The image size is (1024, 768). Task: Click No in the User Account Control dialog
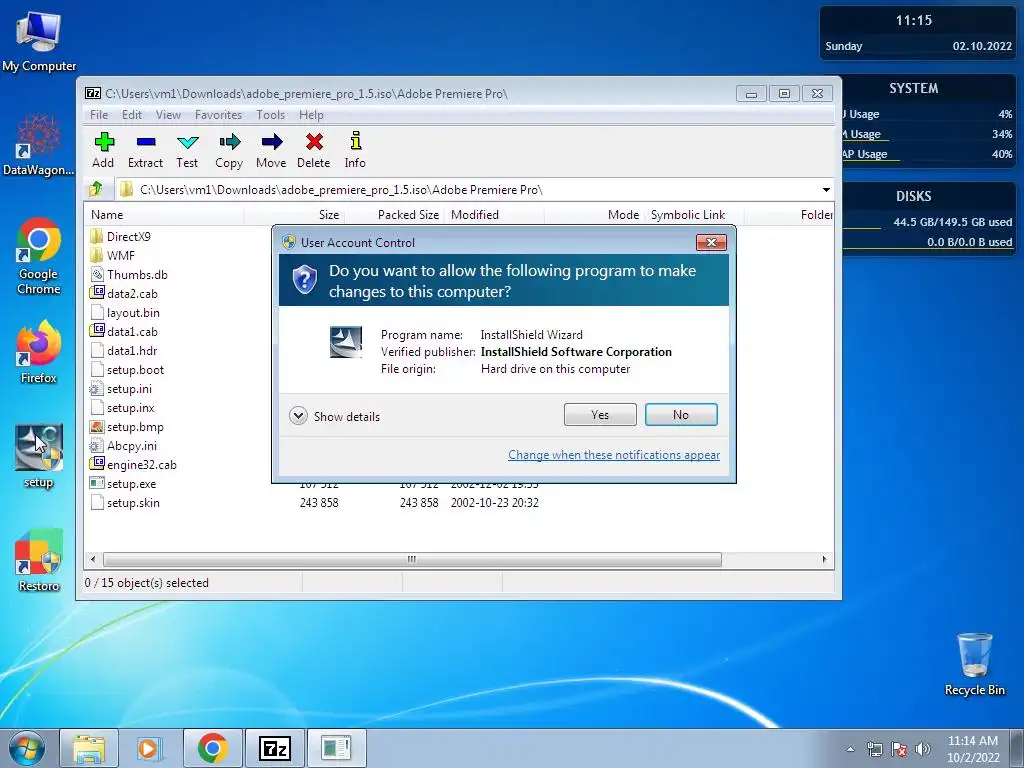[x=681, y=415]
